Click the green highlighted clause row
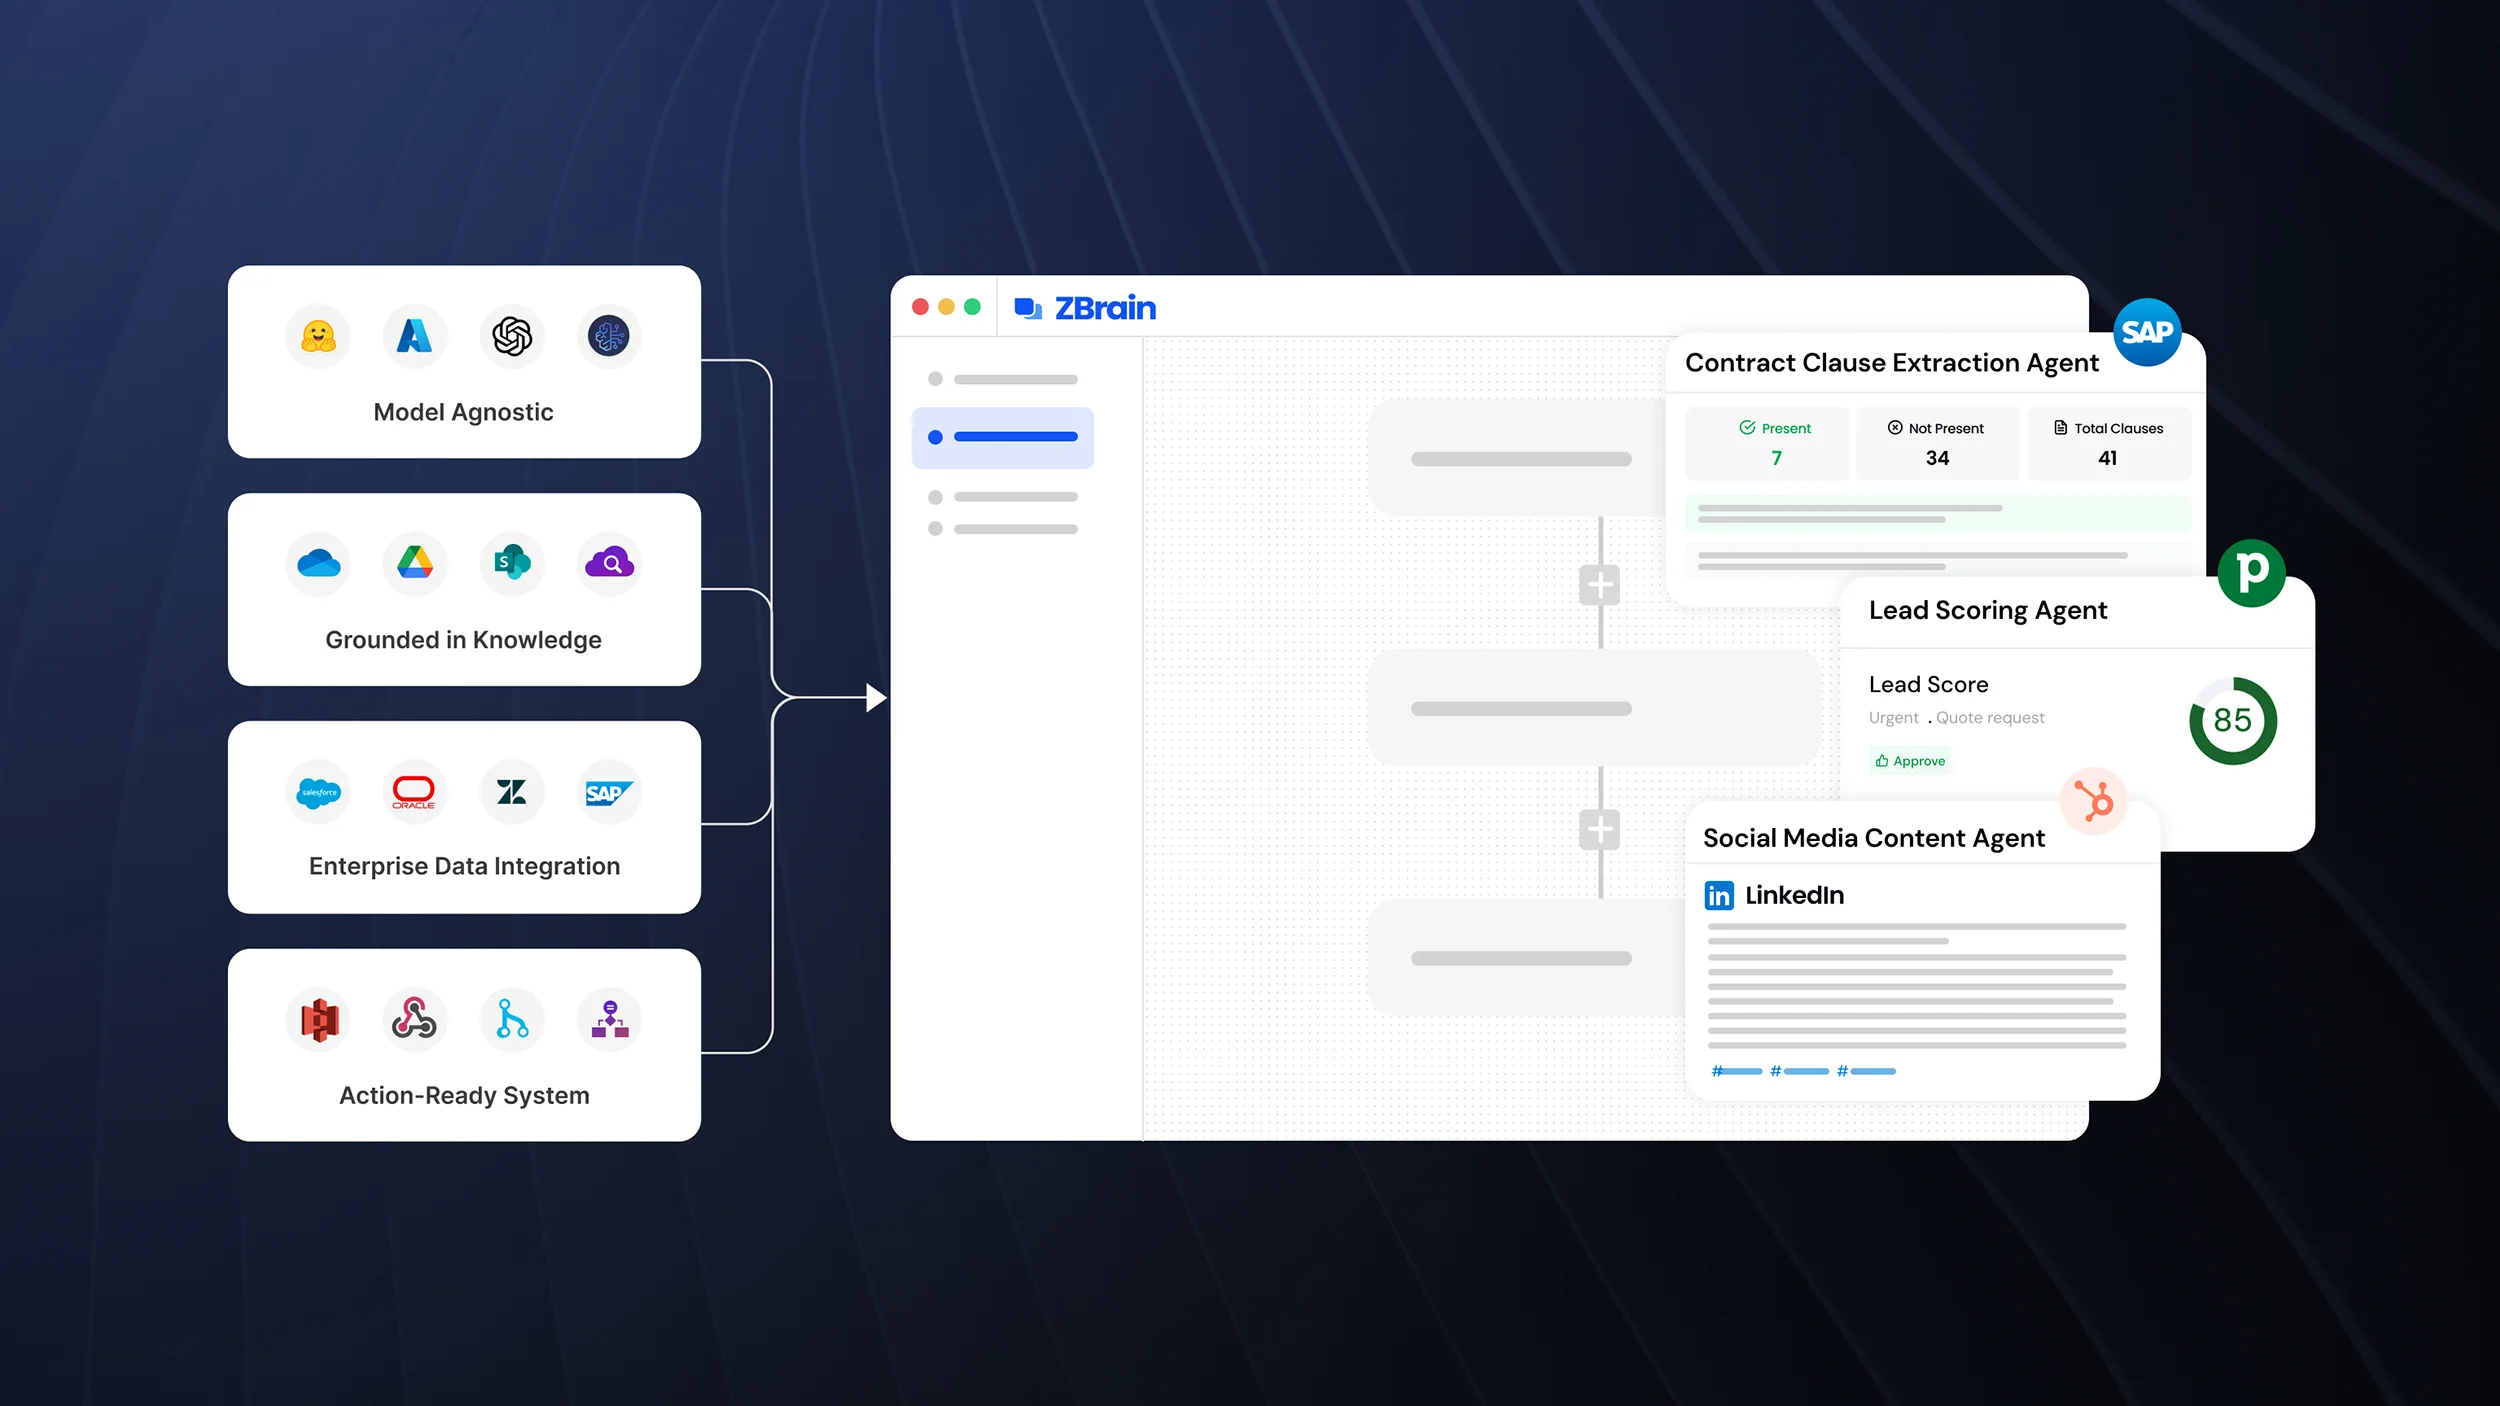This screenshot has height=1406, width=2500. [1937, 514]
